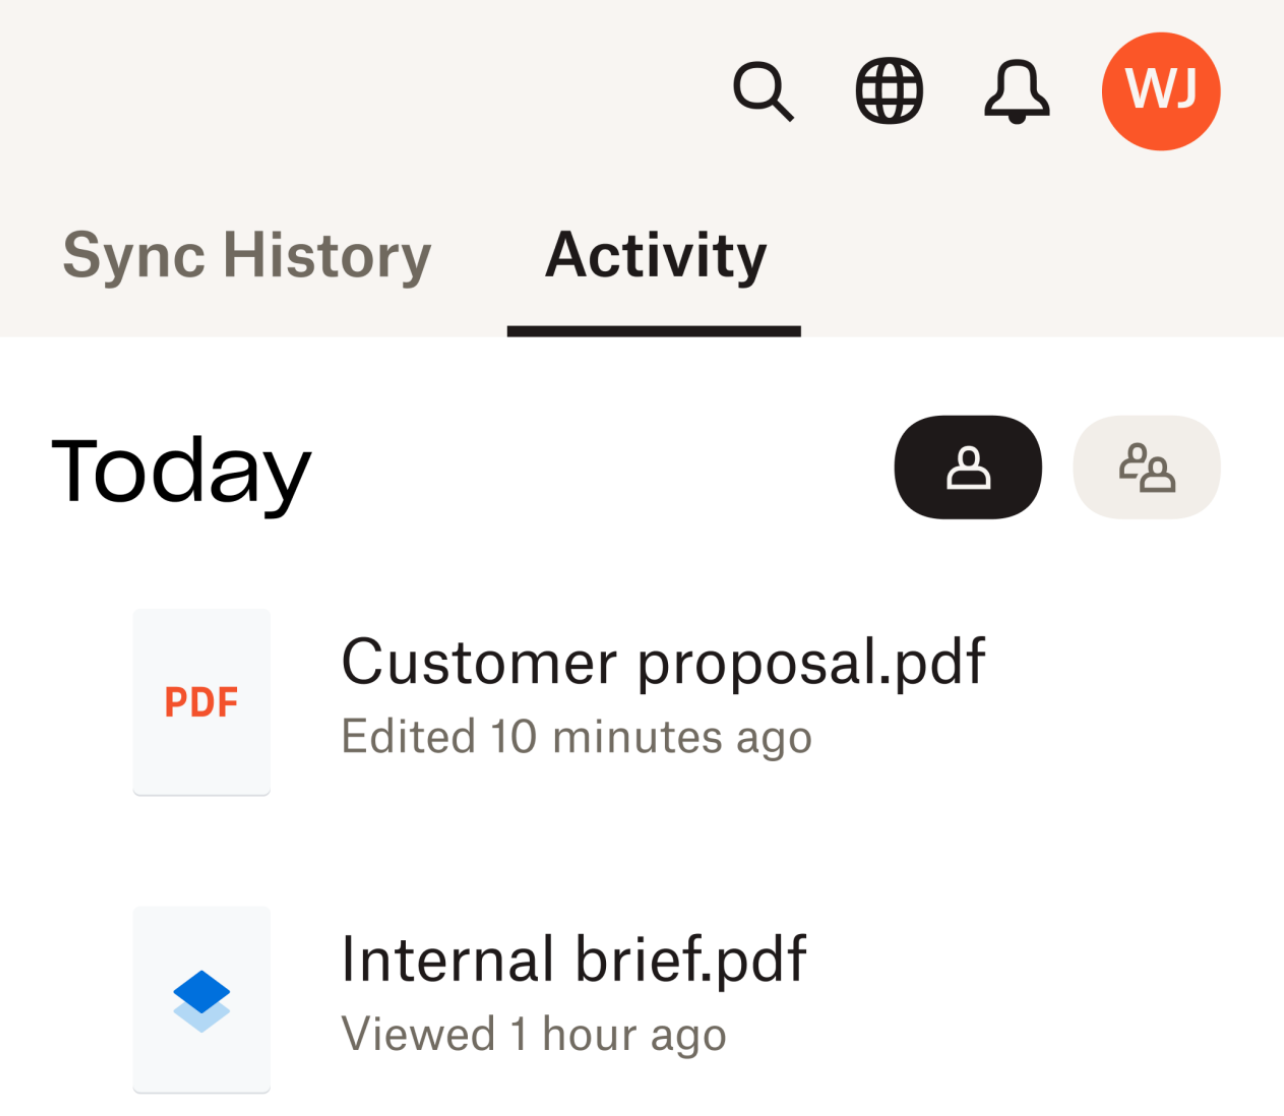This screenshot has width=1284, height=1116.
Task: Open Customer proposal.pdf by its title
Action: [663, 662]
